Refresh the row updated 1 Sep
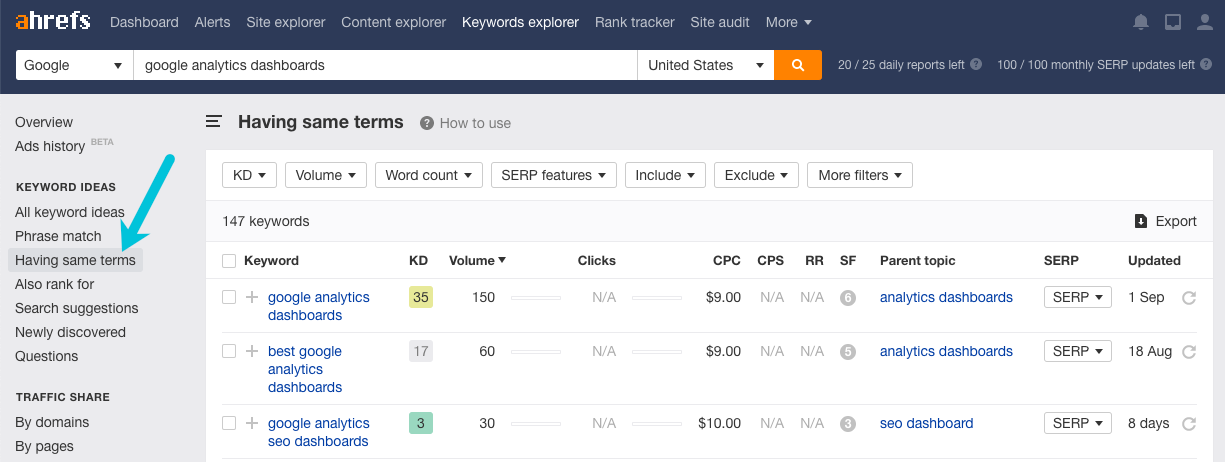 [1189, 298]
